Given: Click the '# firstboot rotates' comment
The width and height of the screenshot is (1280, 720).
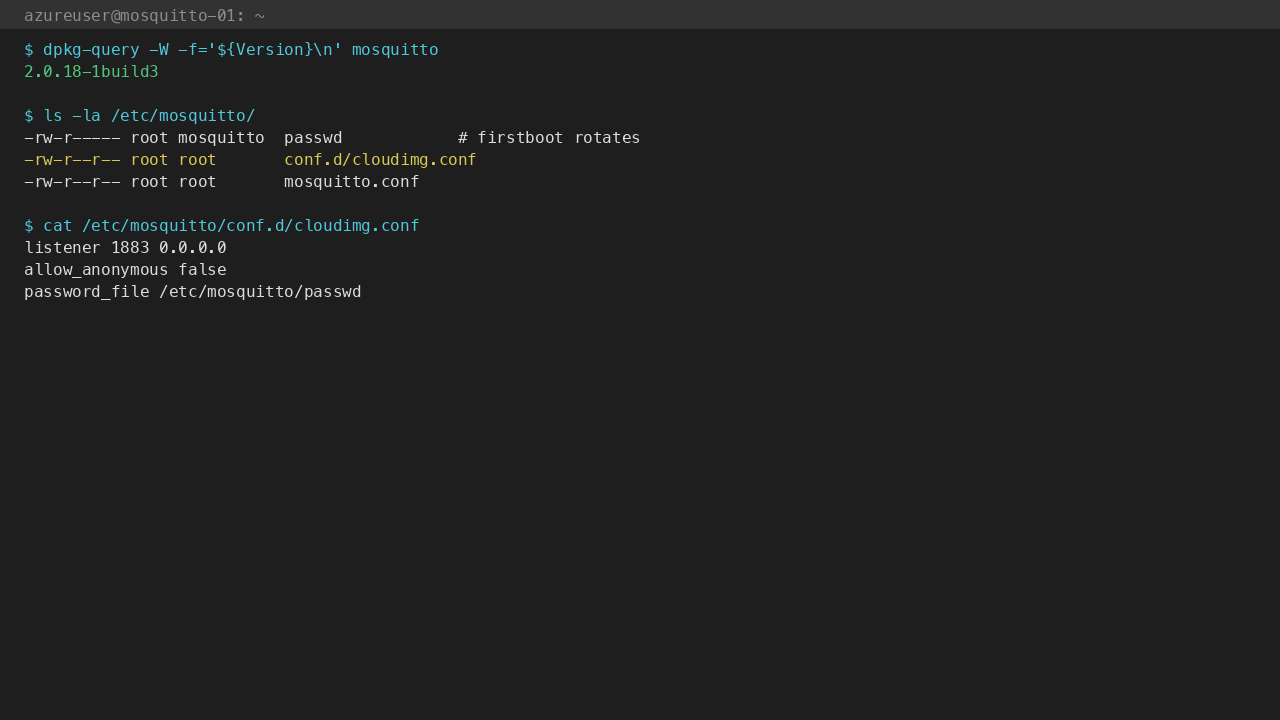Looking at the screenshot, I should coord(549,138).
